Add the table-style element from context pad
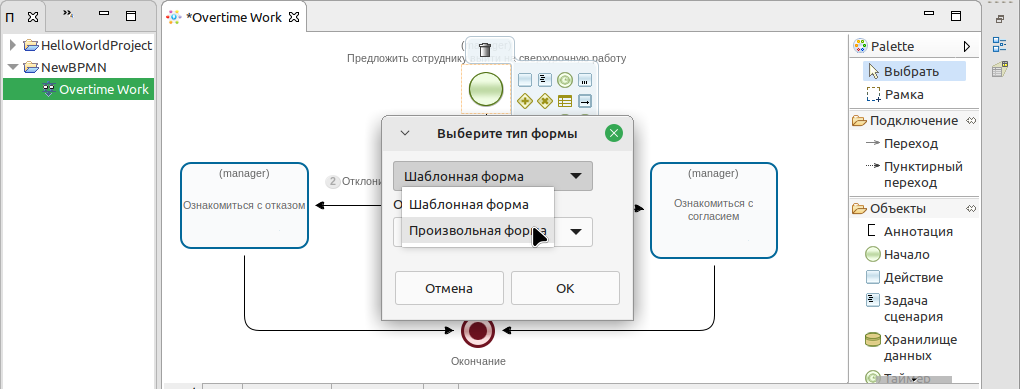Viewport: 1020px width, 389px height. click(565, 101)
